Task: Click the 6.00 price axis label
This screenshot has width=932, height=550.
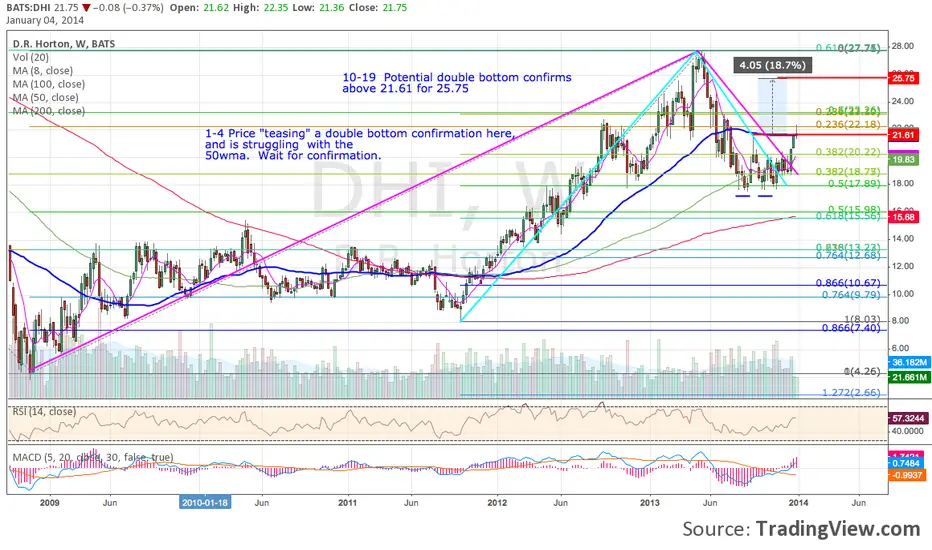Action: point(902,348)
